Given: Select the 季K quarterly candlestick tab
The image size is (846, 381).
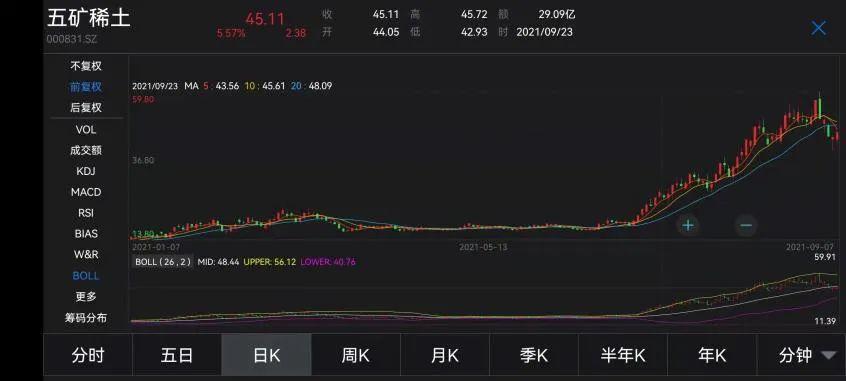Looking at the screenshot, I should (534, 355).
